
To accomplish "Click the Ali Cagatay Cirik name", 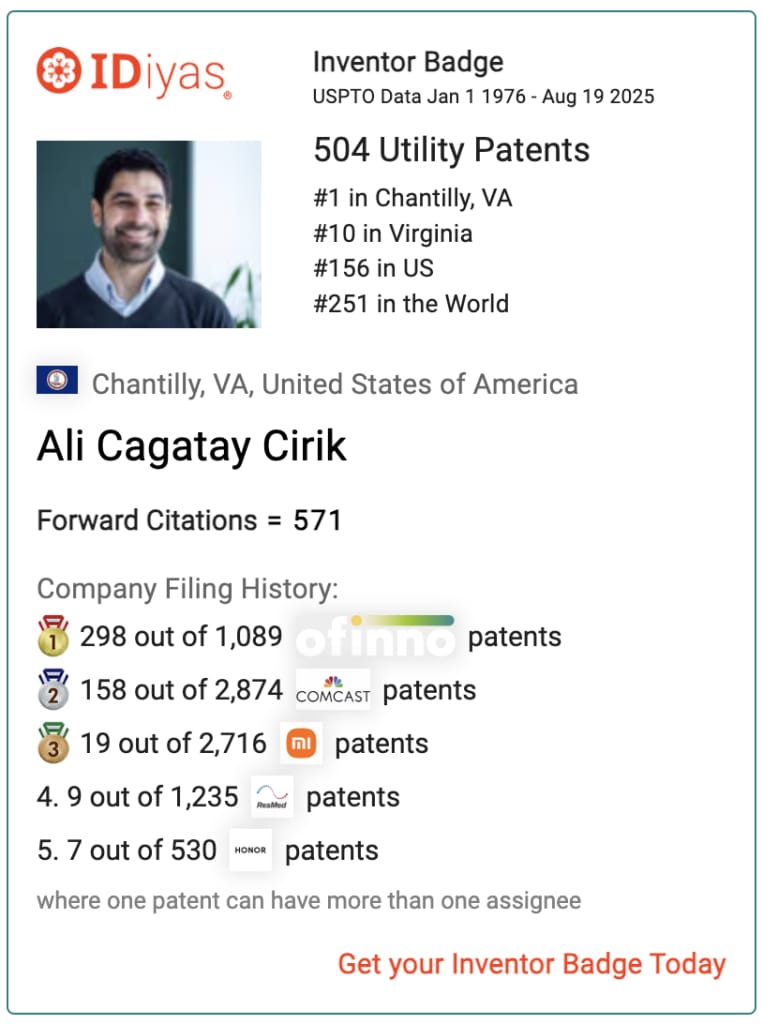I will 192,446.
